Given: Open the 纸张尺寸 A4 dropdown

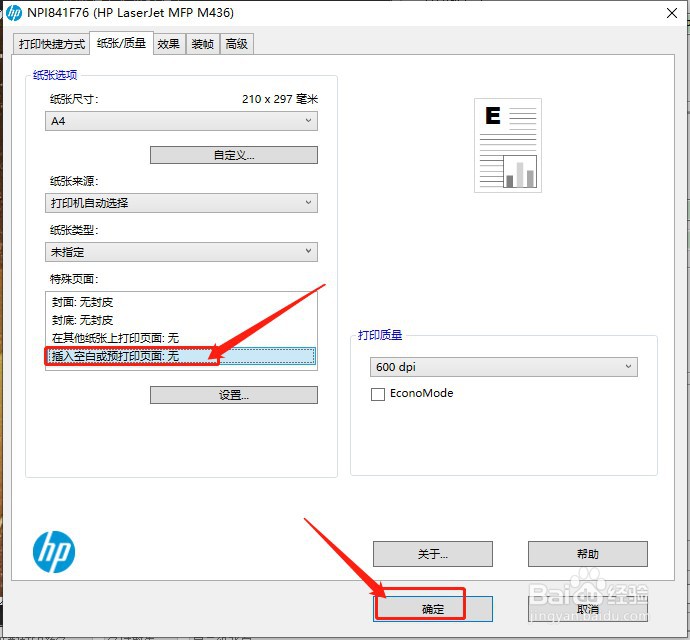Looking at the screenshot, I should pos(181,121).
